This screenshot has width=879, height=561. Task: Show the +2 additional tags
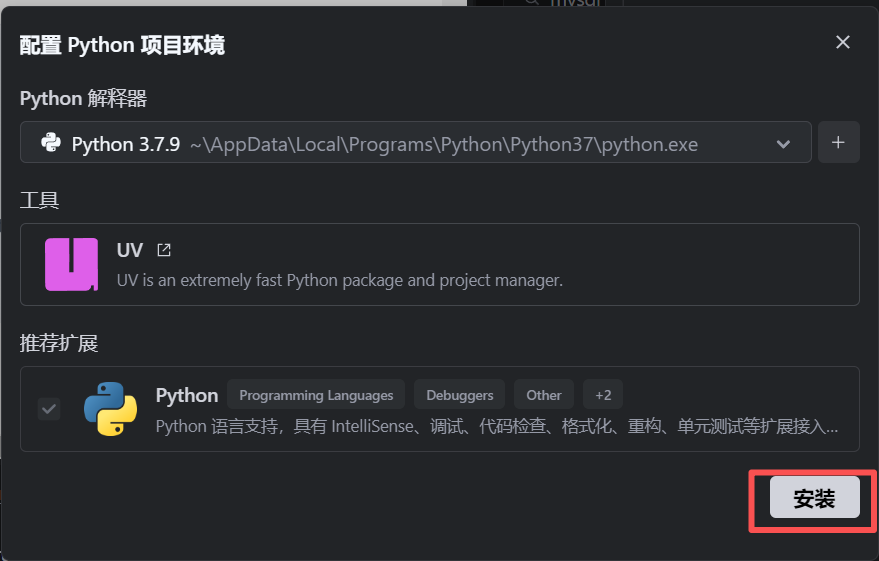(x=603, y=395)
